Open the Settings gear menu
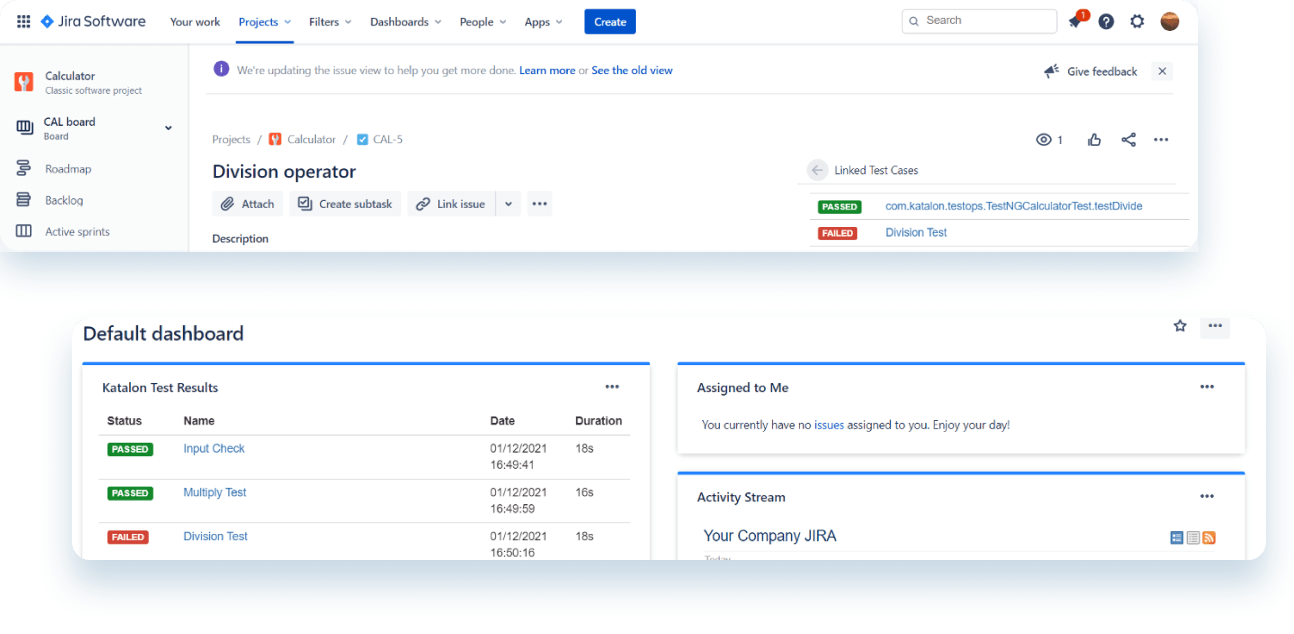1294x634 pixels. click(x=1137, y=21)
